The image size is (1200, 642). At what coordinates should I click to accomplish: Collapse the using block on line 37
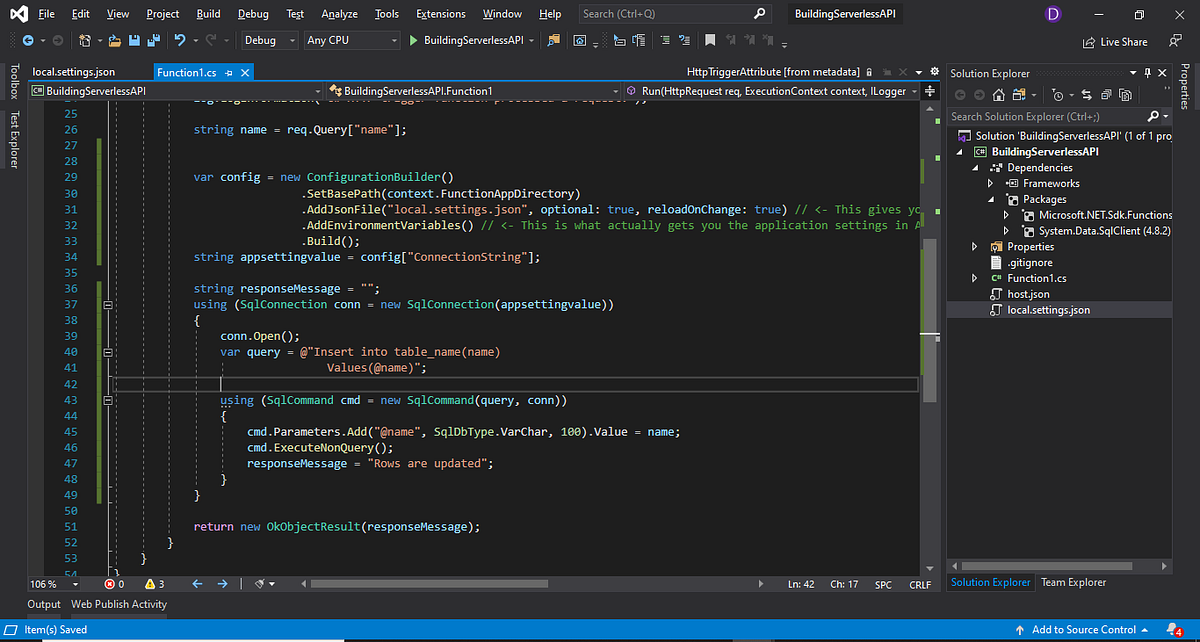coord(107,303)
